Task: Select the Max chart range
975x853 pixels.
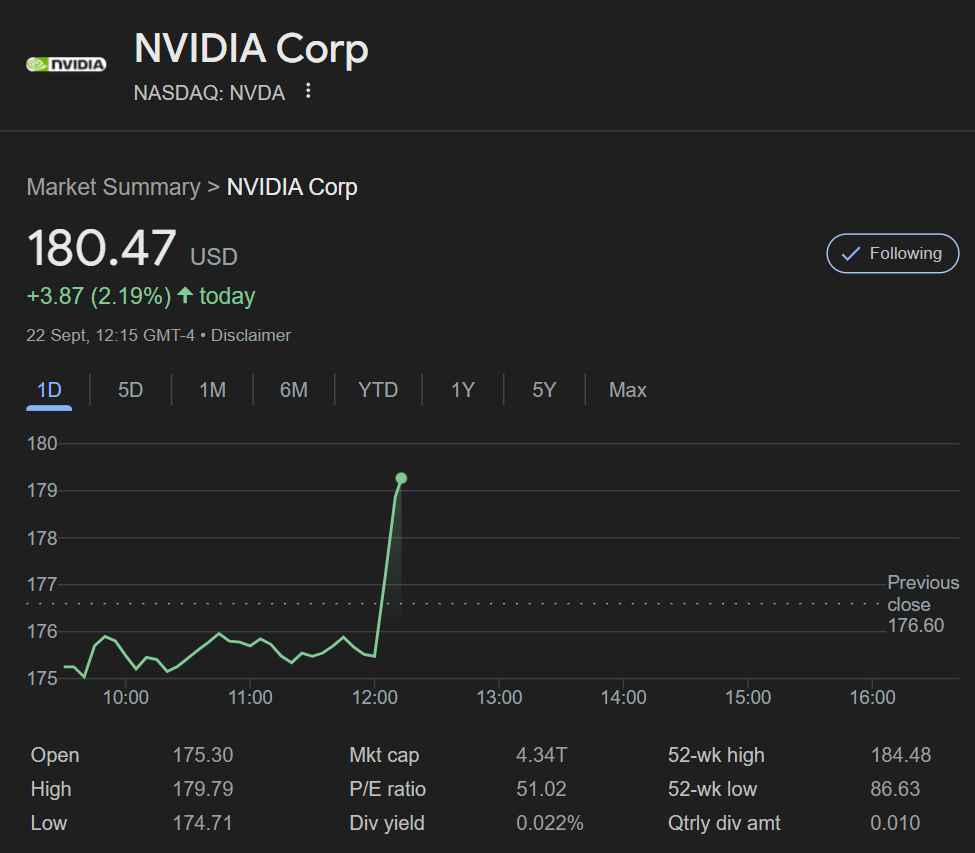Action: 627,390
